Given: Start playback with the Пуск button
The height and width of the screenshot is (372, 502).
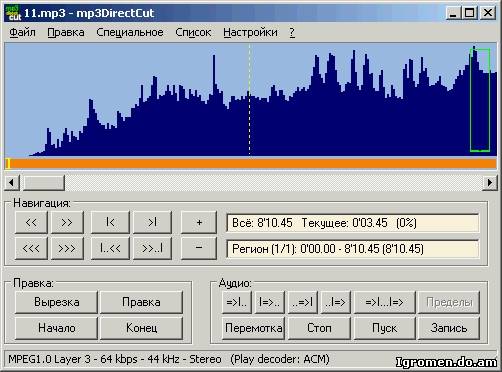Looking at the screenshot, I should (x=384, y=328).
